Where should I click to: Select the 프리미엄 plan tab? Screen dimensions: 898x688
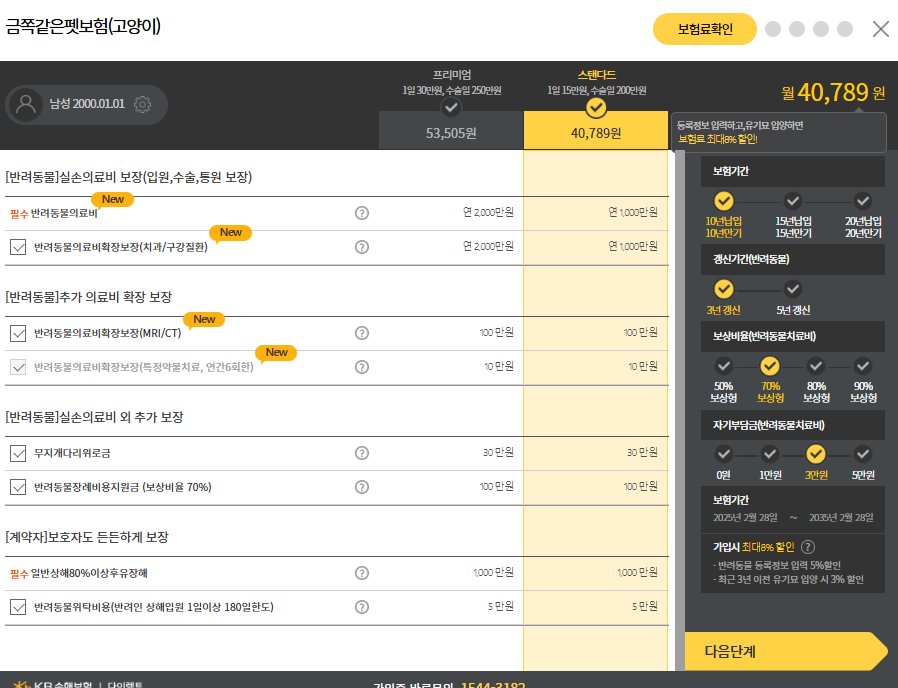[x=451, y=108]
